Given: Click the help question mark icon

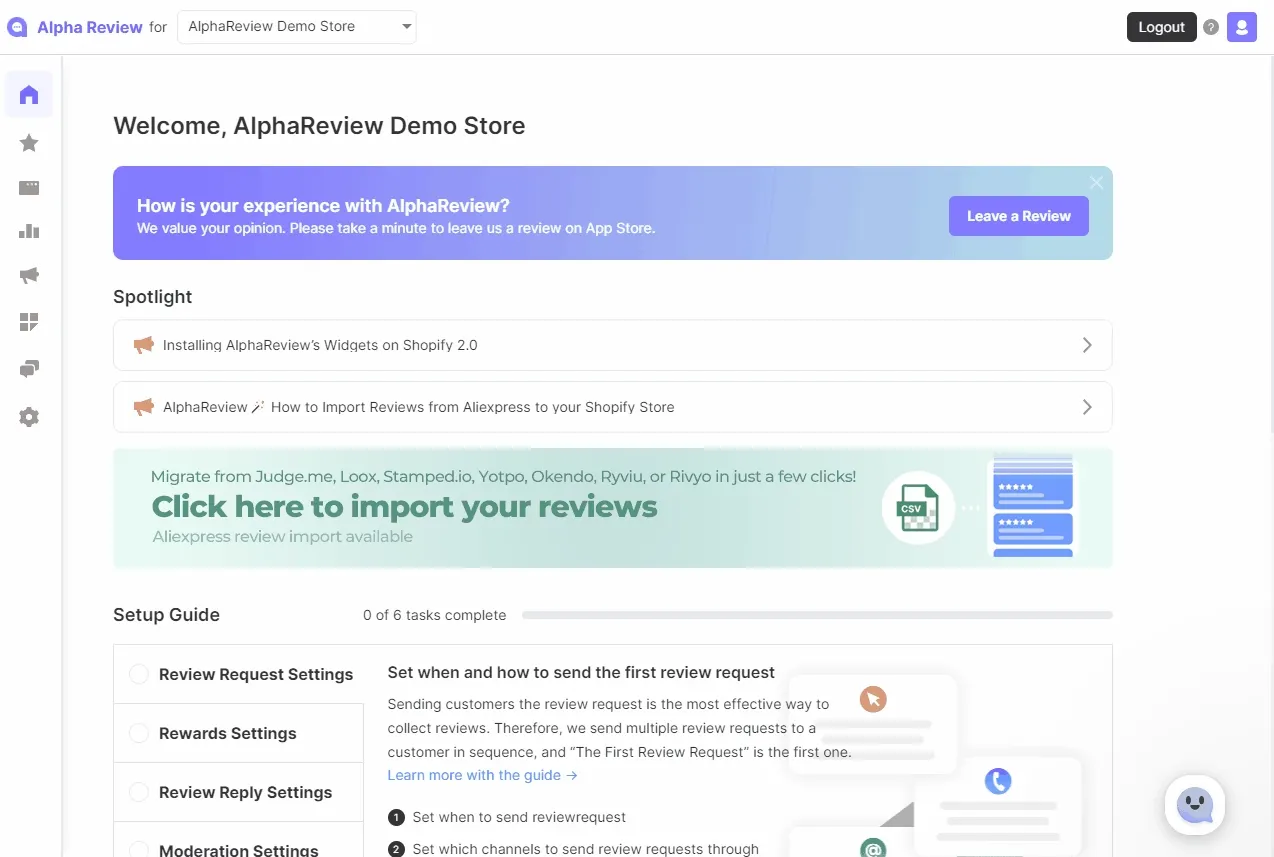Looking at the screenshot, I should 1211,27.
